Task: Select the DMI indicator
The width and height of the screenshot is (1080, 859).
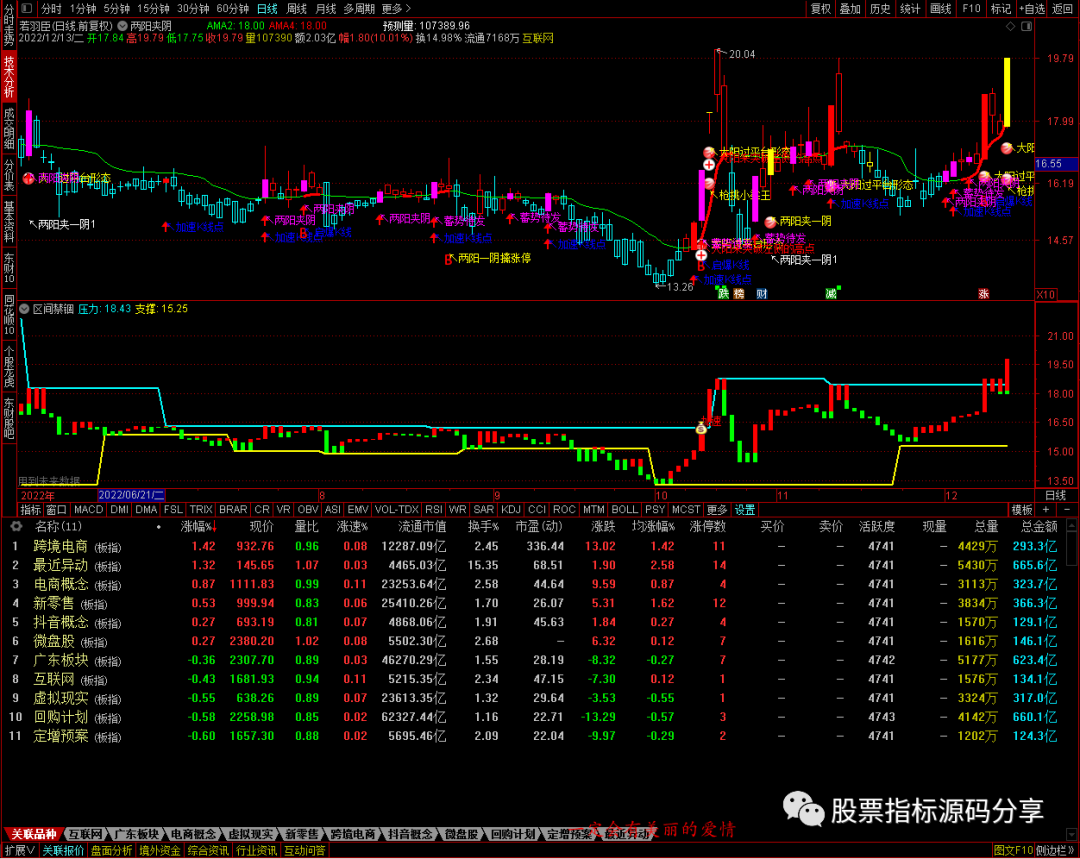Action: 119,510
